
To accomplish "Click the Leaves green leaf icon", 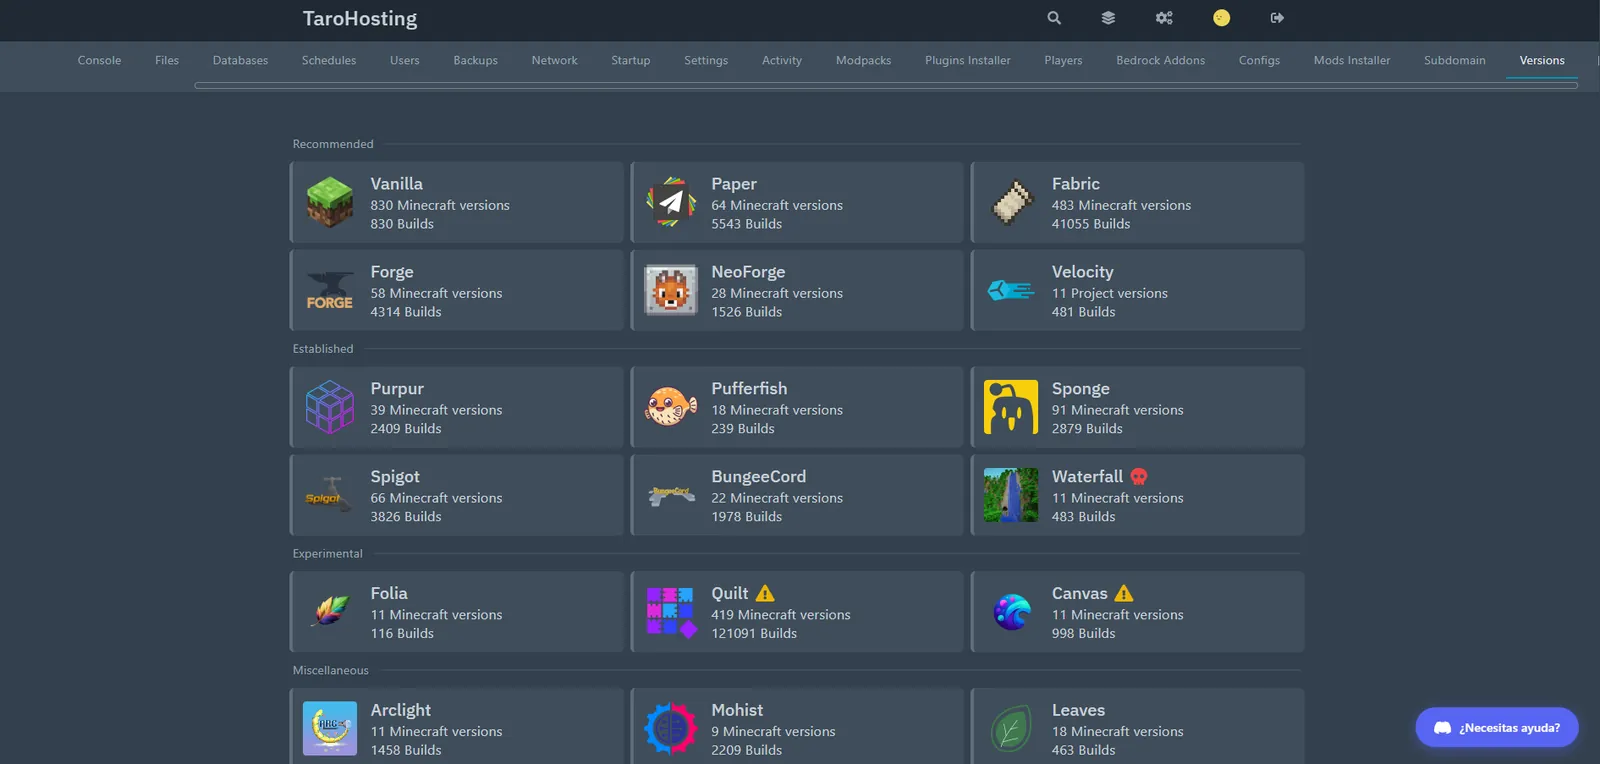I will [x=1011, y=728].
